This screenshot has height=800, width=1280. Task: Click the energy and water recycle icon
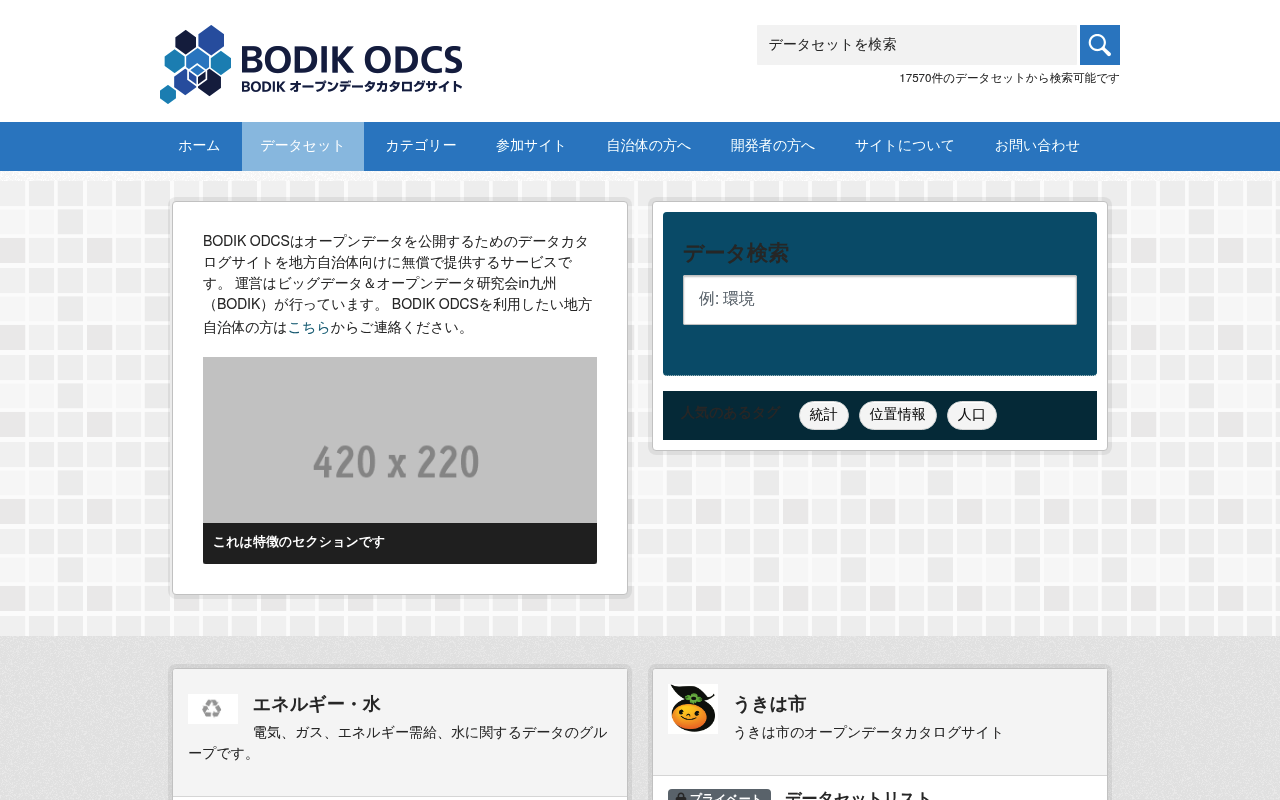(213, 709)
